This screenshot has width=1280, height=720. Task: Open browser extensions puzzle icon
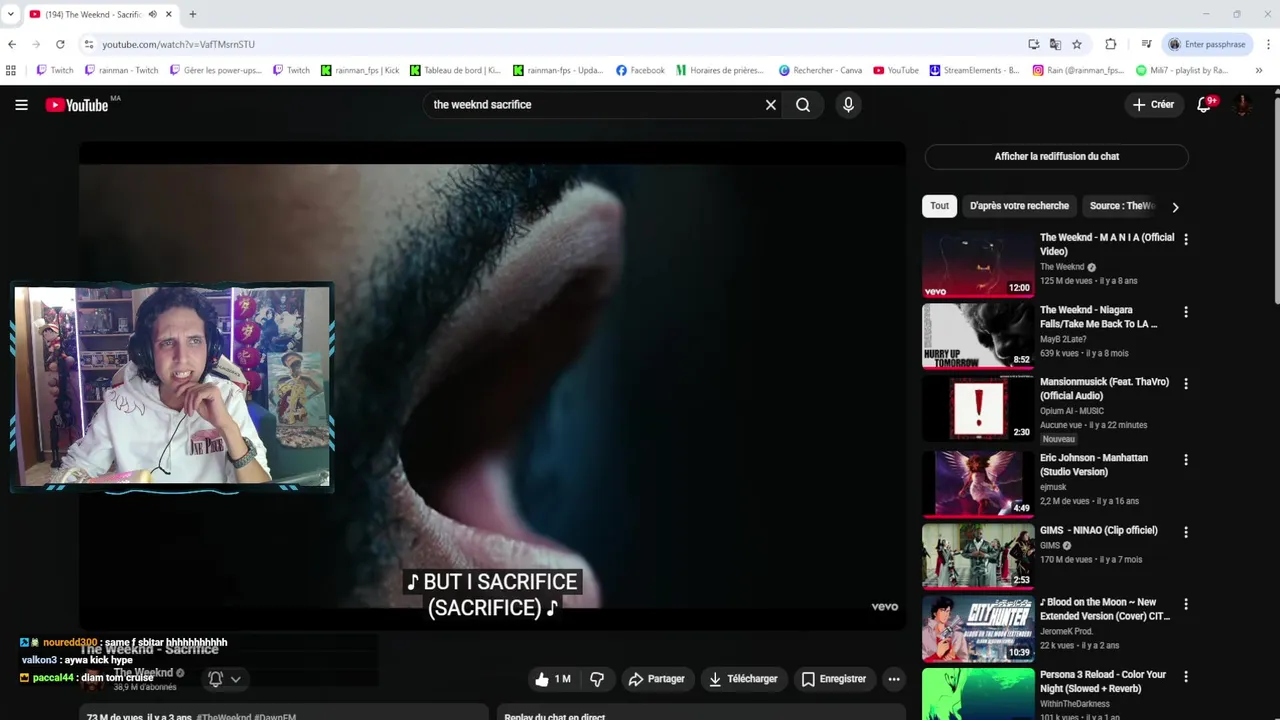pyautogui.click(x=1110, y=44)
